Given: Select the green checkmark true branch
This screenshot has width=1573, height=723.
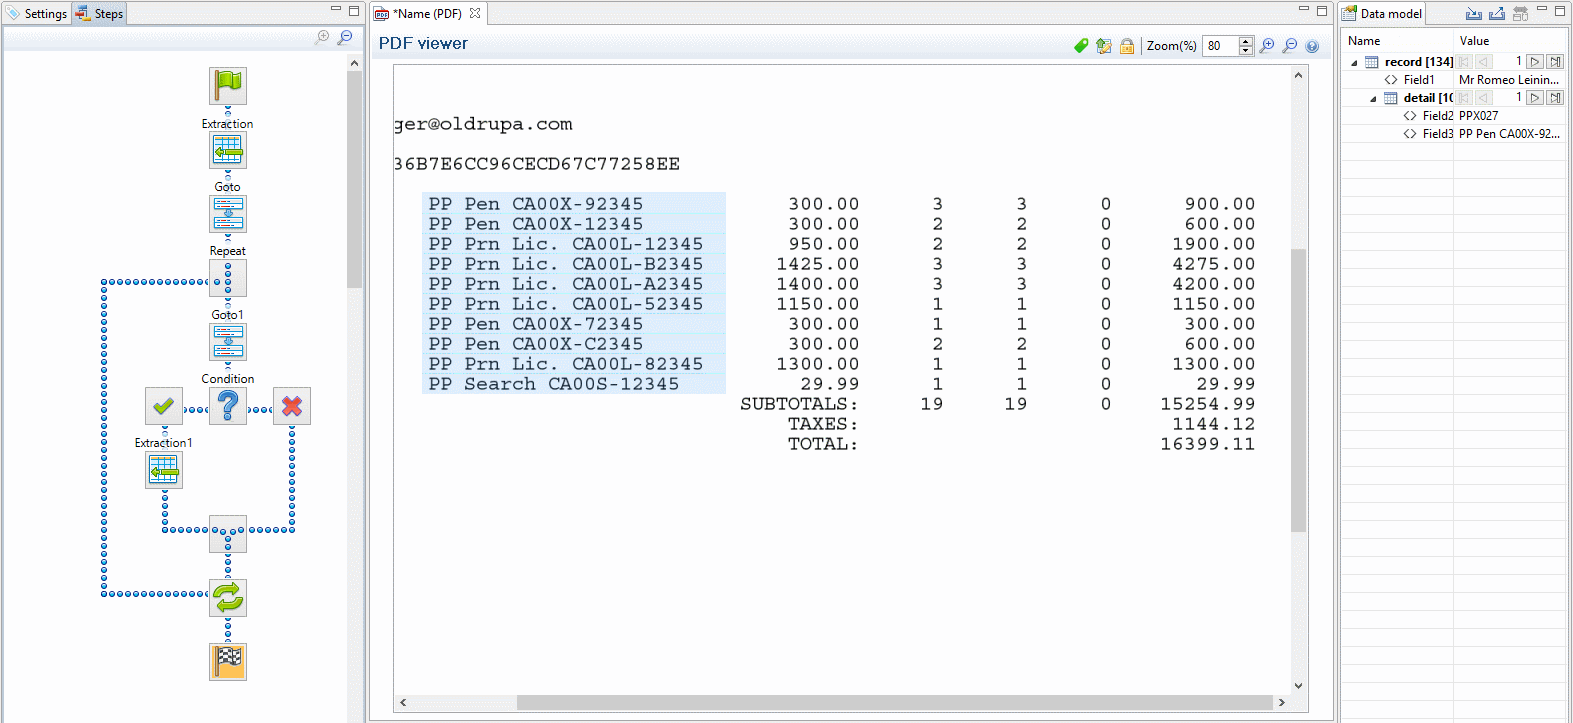Looking at the screenshot, I should (164, 406).
